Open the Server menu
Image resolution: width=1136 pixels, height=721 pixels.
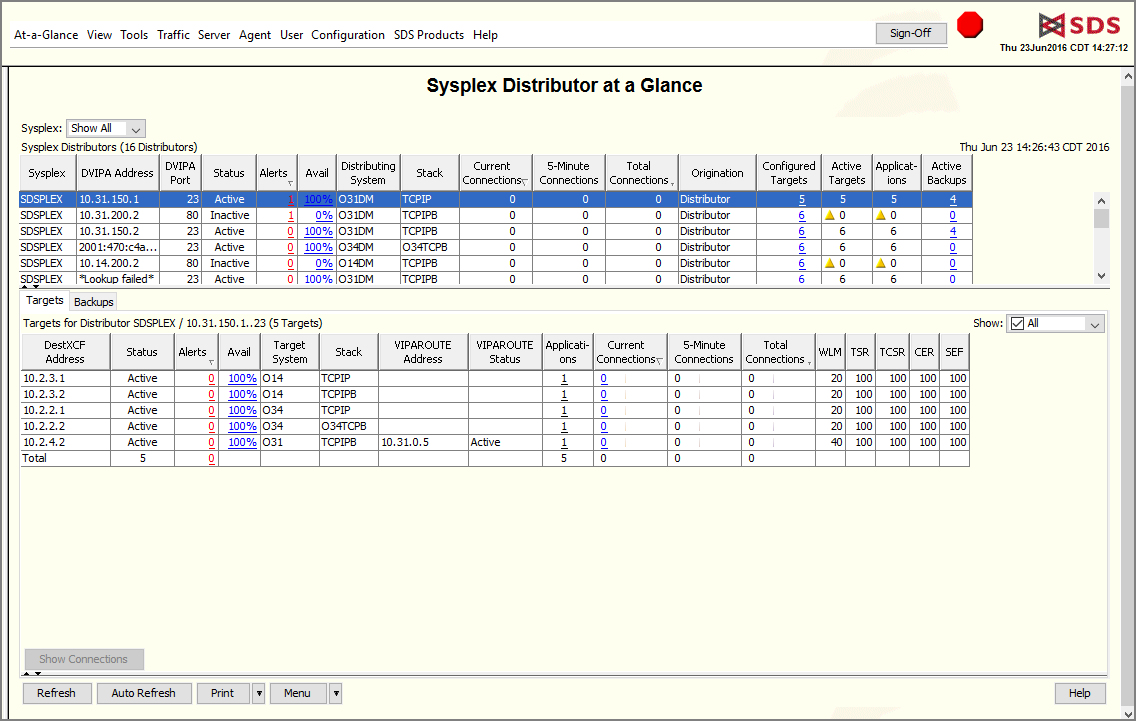pyautogui.click(x=214, y=35)
